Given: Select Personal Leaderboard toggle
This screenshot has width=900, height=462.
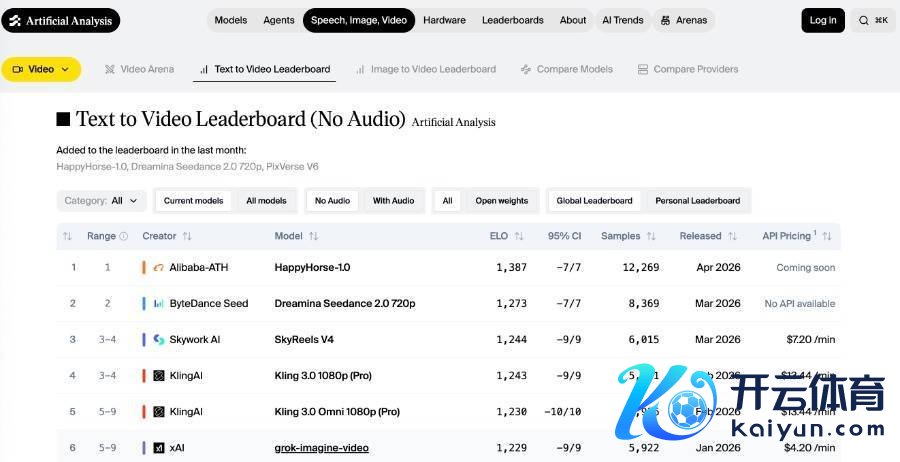Looking at the screenshot, I should coord(697,201).
